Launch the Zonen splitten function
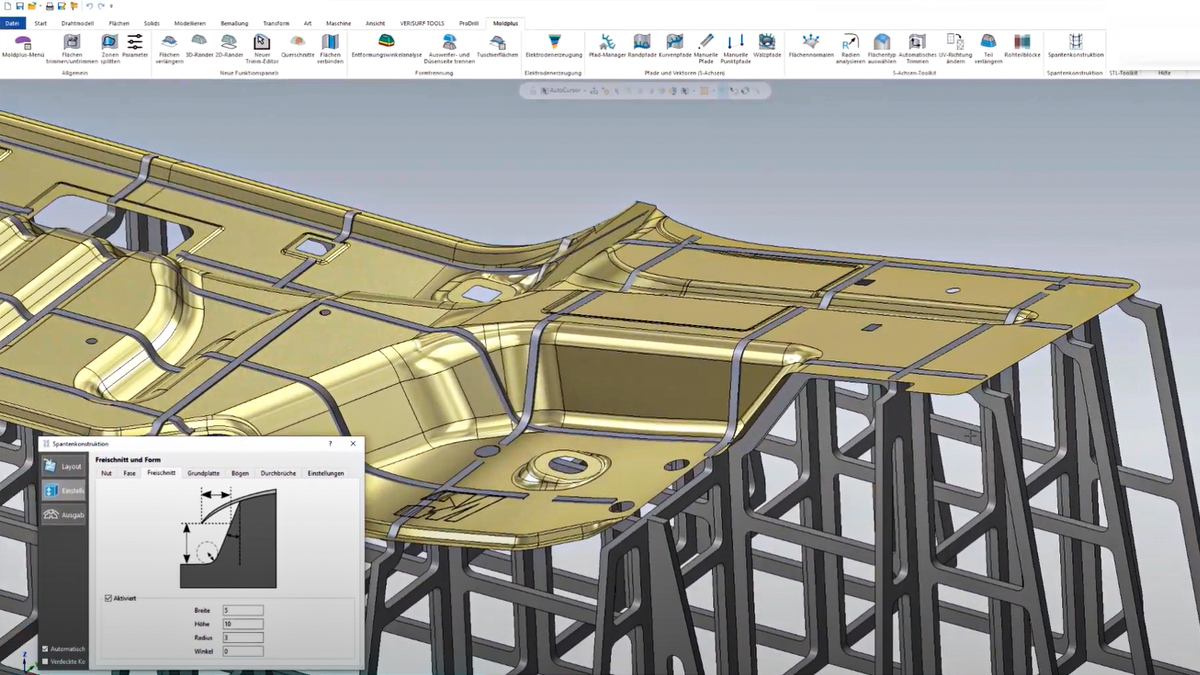The height and width of the screenshot is (675, 1200). point(111,45)
